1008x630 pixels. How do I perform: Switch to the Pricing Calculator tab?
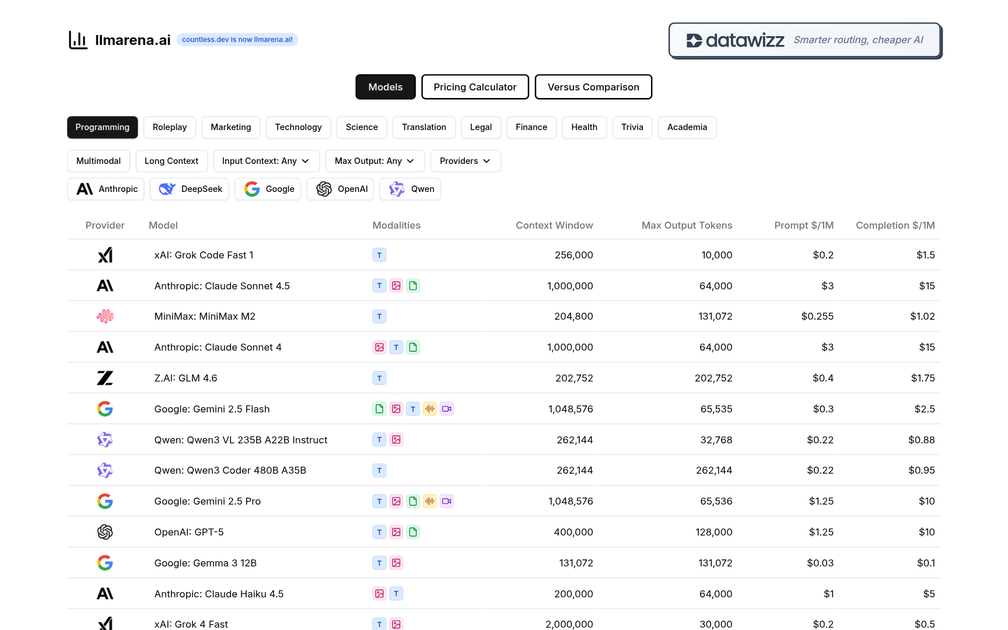[475, 87]
